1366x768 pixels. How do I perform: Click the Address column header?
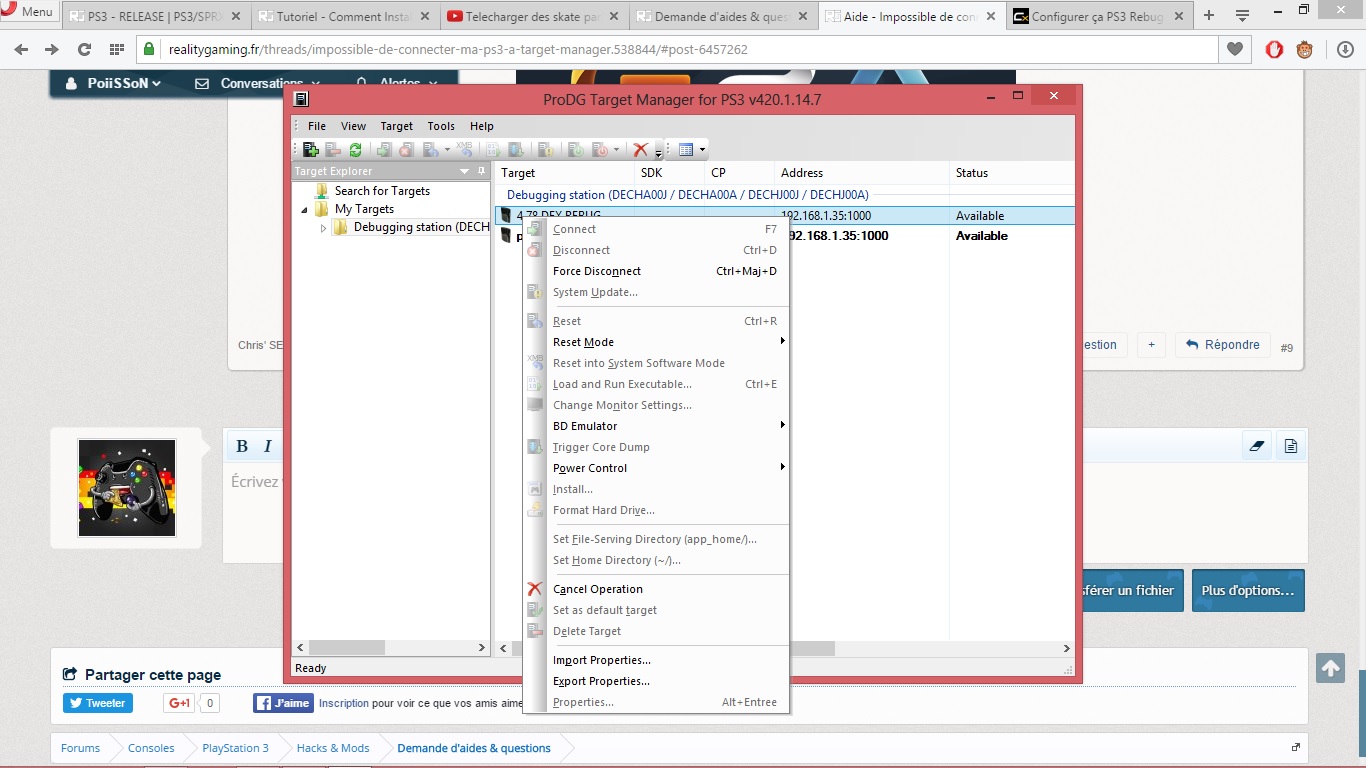click(x=862, y=173)
